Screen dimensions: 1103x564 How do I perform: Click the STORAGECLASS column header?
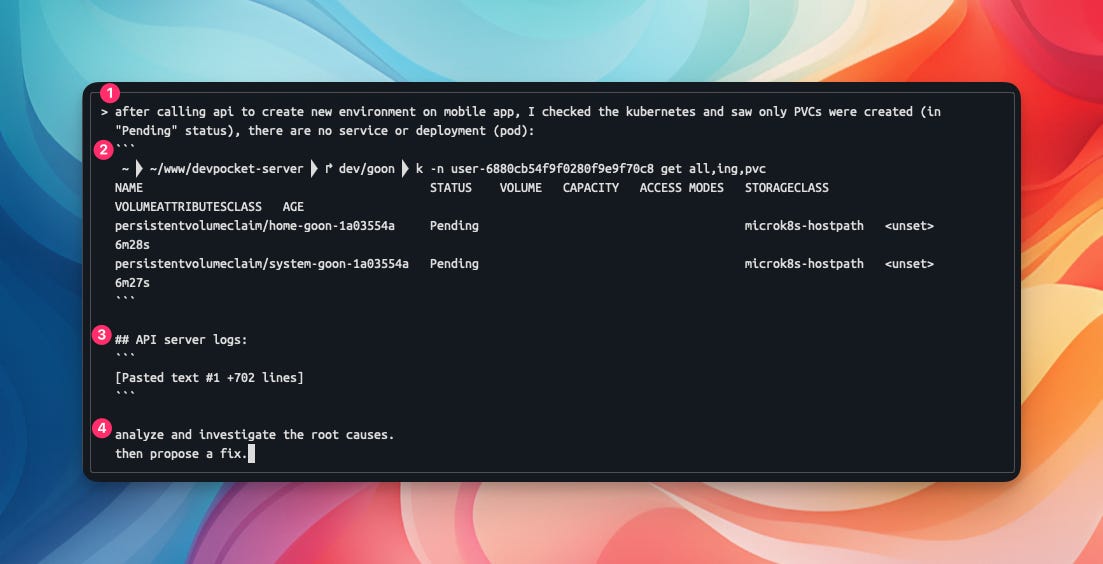[786, 188]
